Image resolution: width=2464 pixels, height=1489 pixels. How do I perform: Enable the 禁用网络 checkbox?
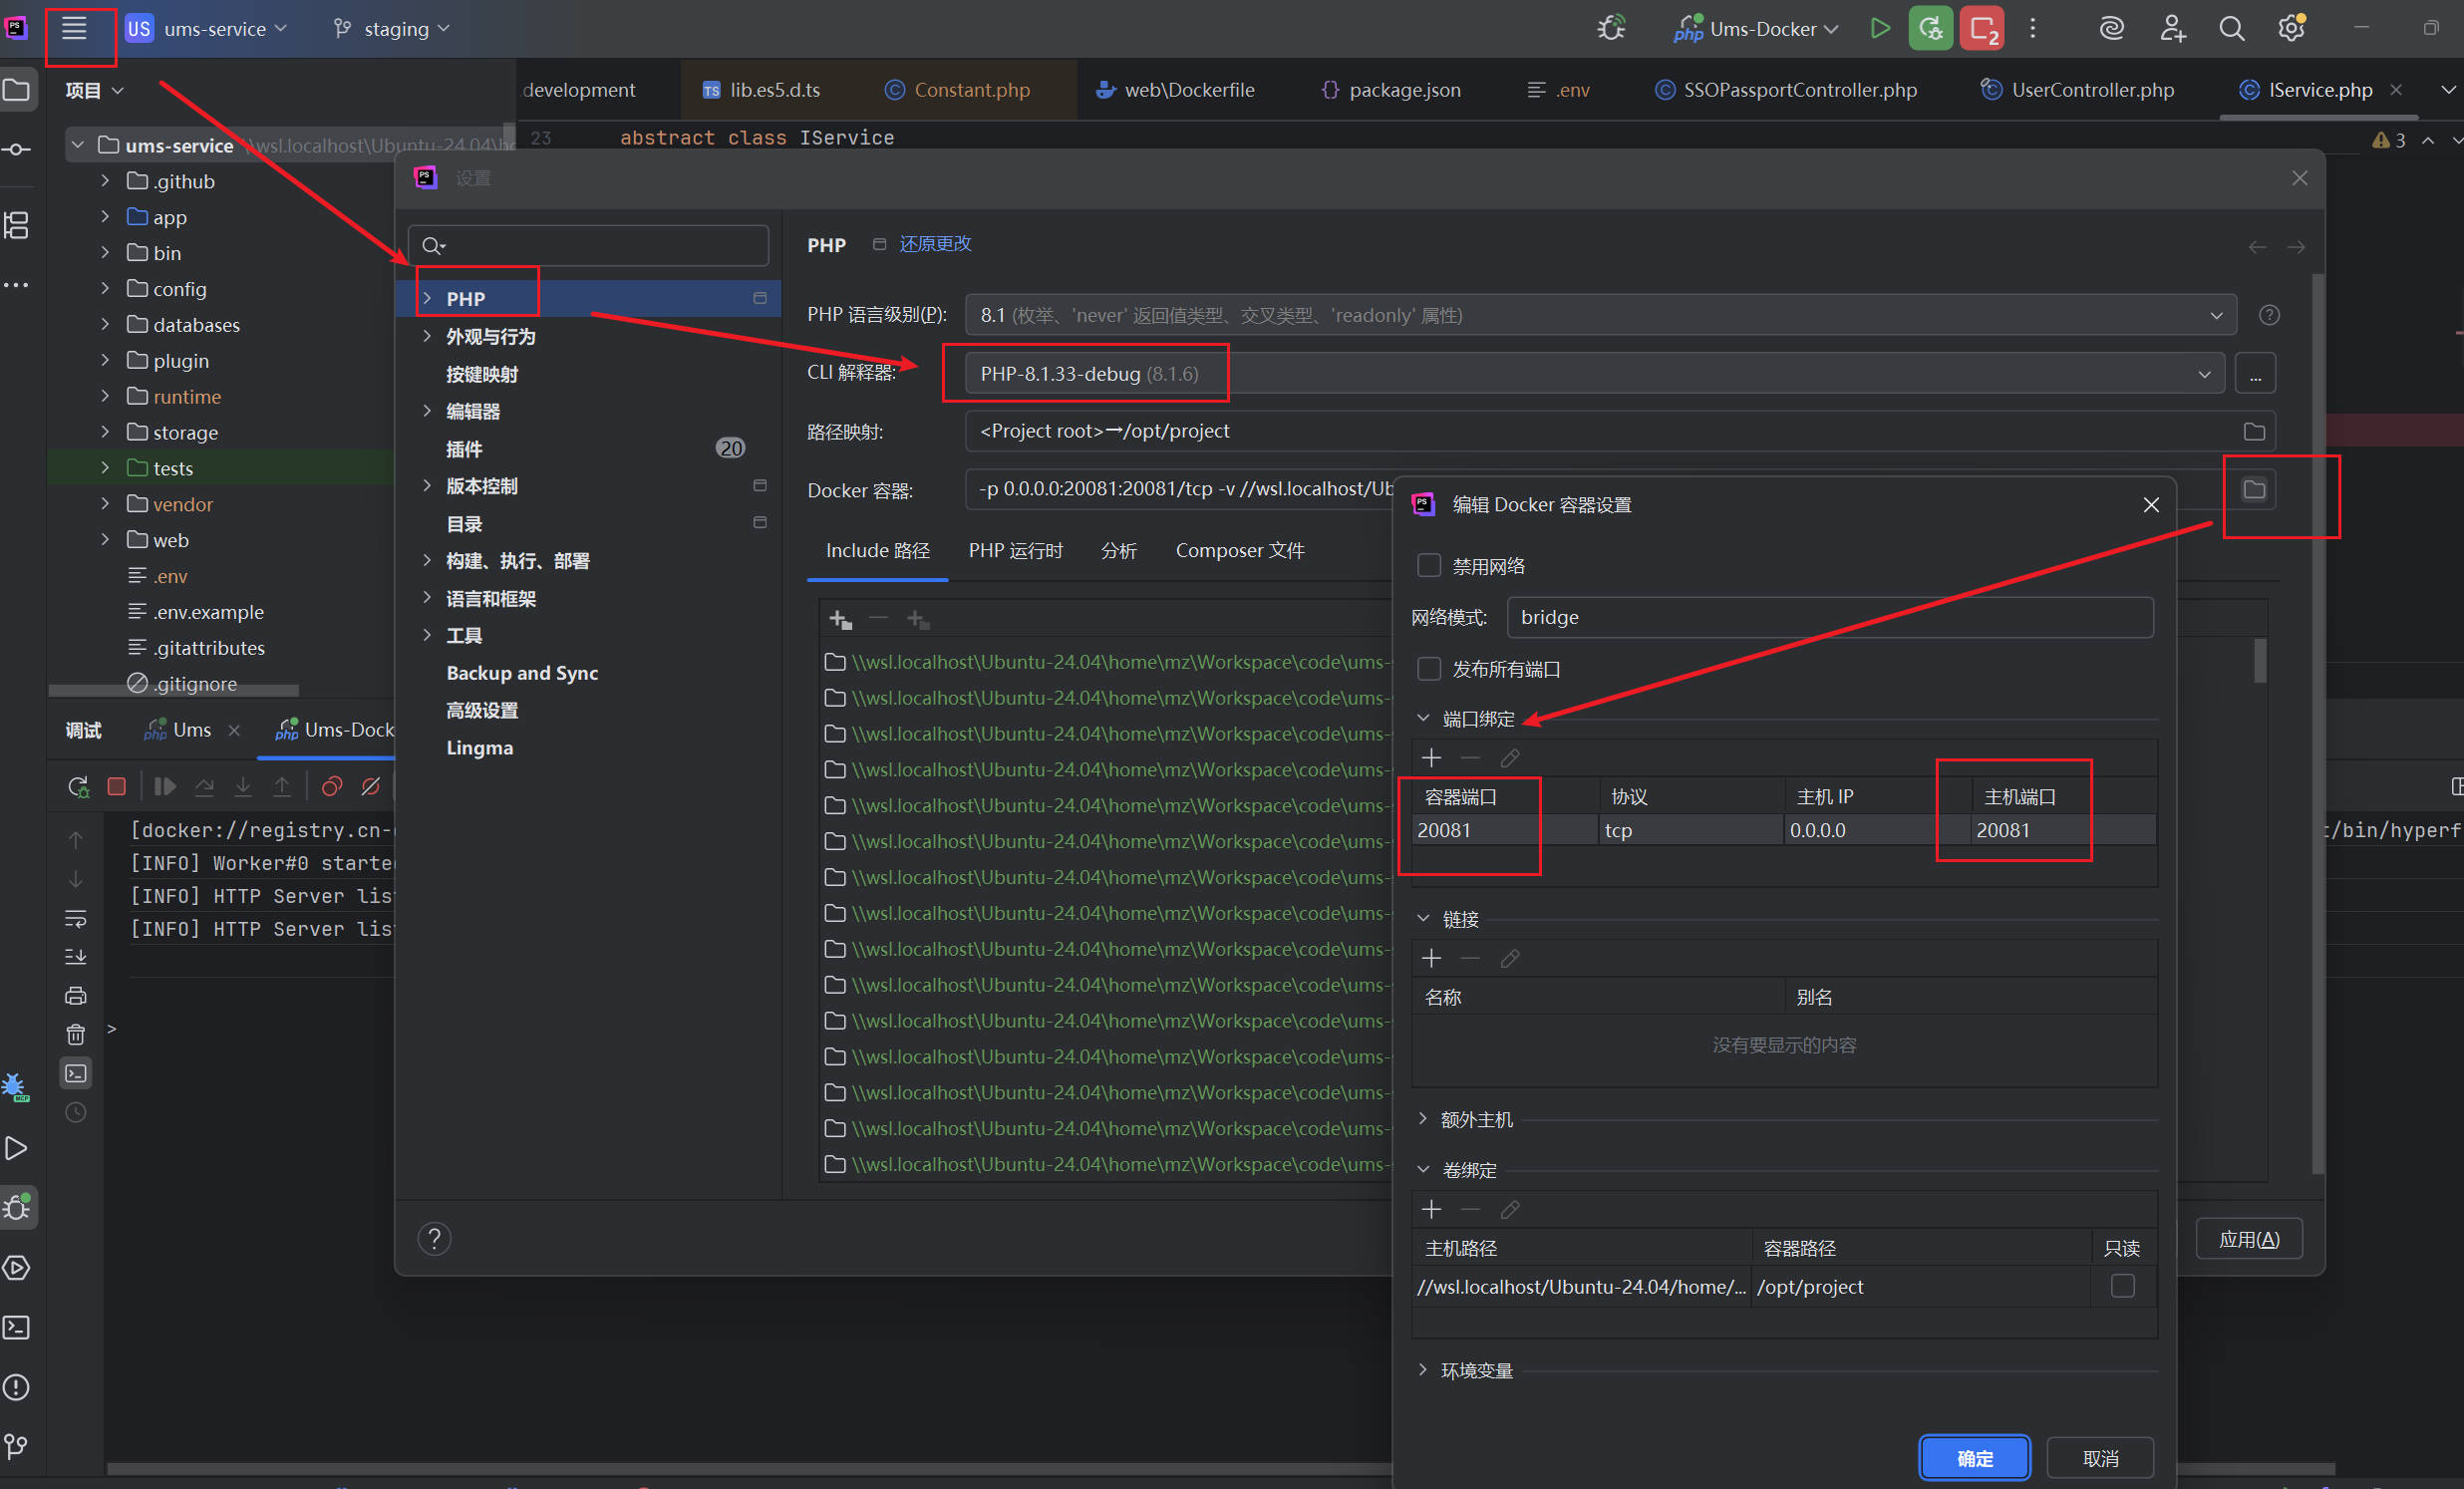click(x=1429, y=566)
